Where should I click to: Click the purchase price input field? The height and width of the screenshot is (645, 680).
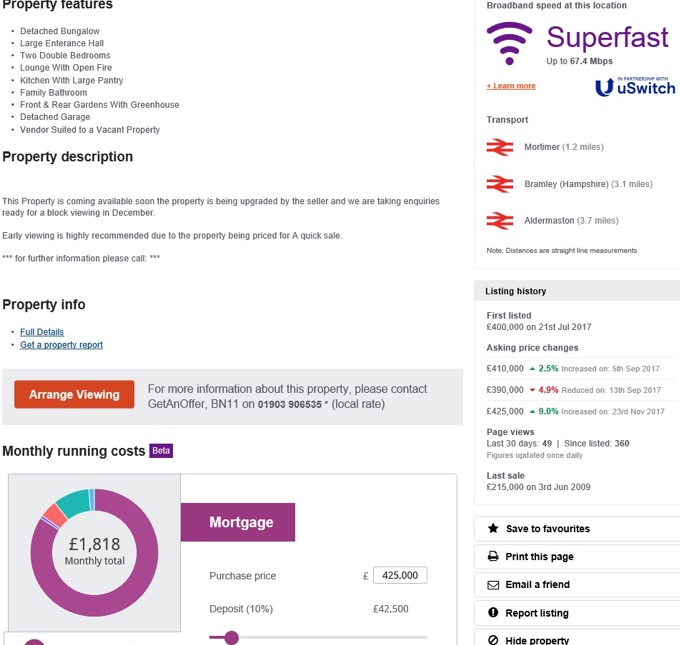click(x=399, y=575)
